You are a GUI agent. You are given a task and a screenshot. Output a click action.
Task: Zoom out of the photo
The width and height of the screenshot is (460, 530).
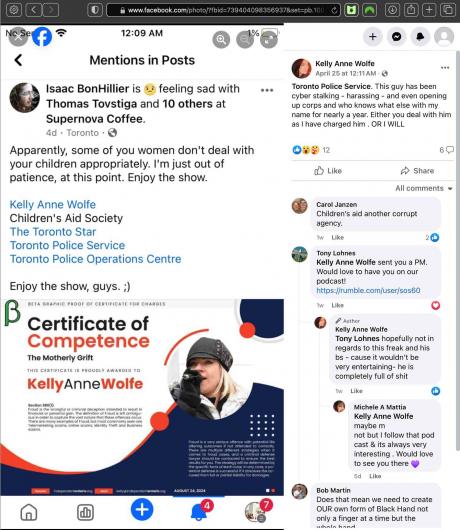pyautogui.click(x=245, y=40)
